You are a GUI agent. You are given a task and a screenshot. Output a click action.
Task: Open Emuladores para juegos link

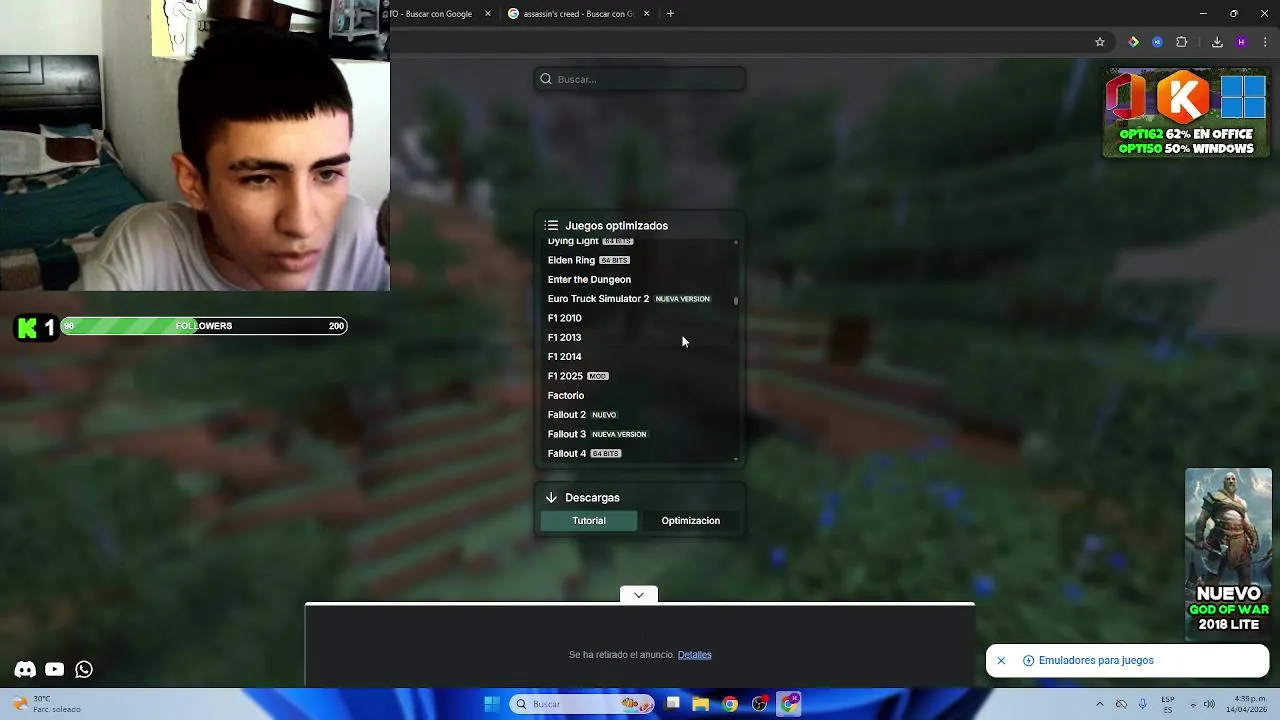point(1096,660)
